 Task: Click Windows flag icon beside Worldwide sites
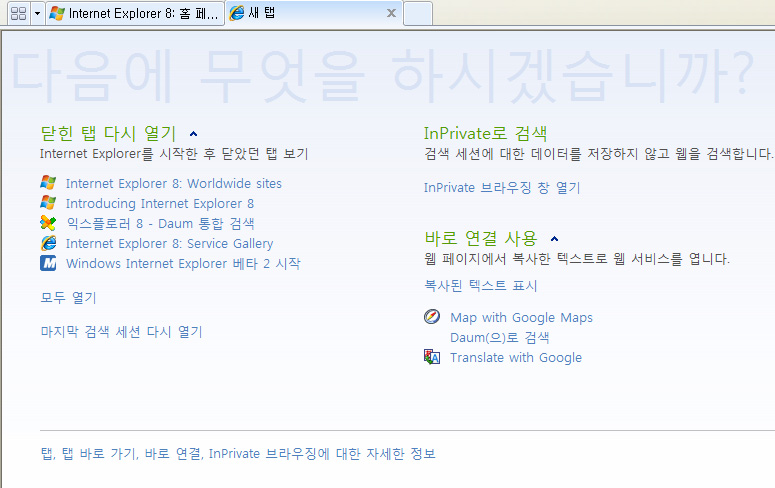click(48, 183)
